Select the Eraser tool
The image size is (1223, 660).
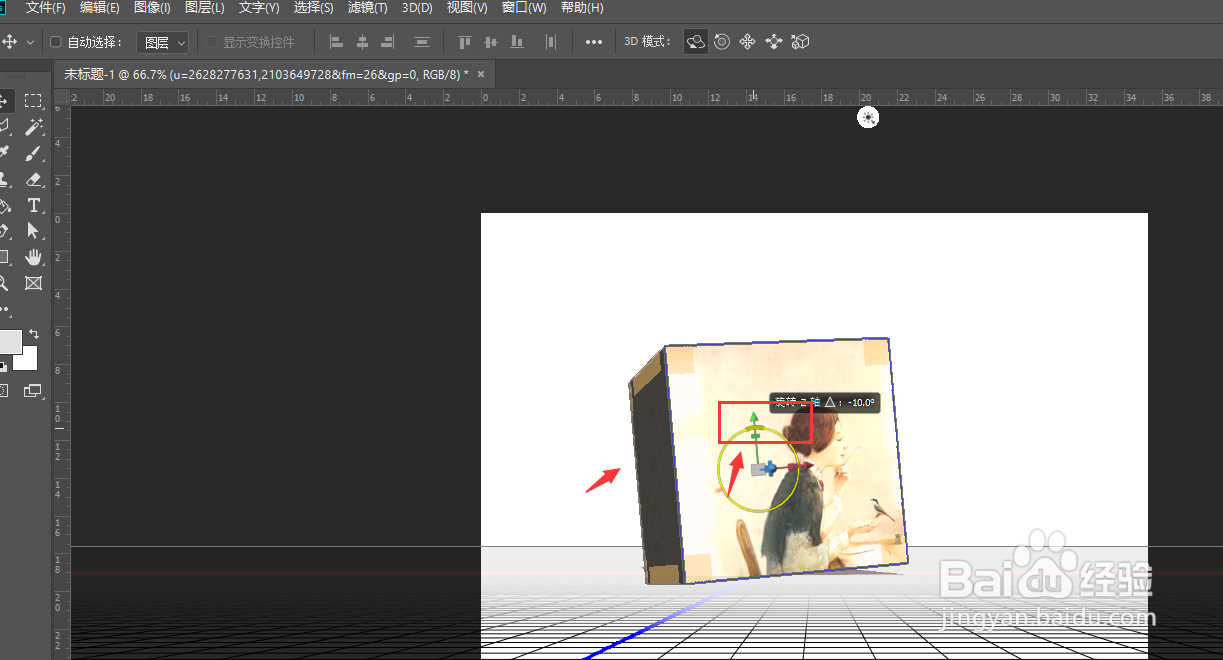click(33, 179)
